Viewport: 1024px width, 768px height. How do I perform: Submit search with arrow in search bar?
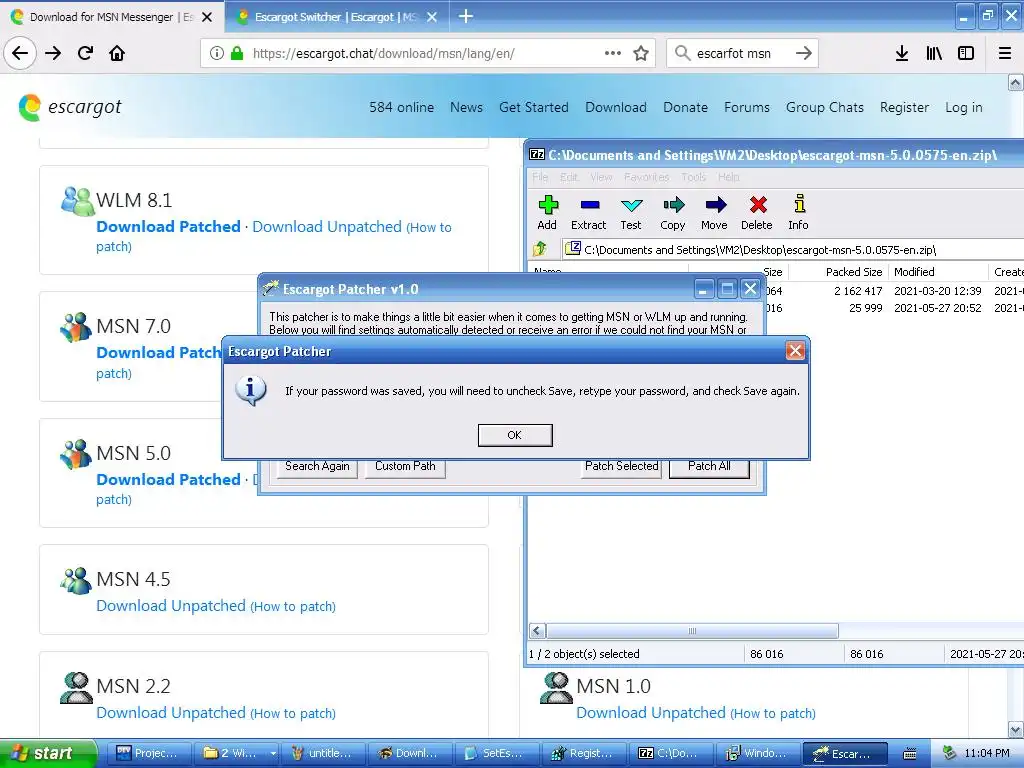(803, 53)
